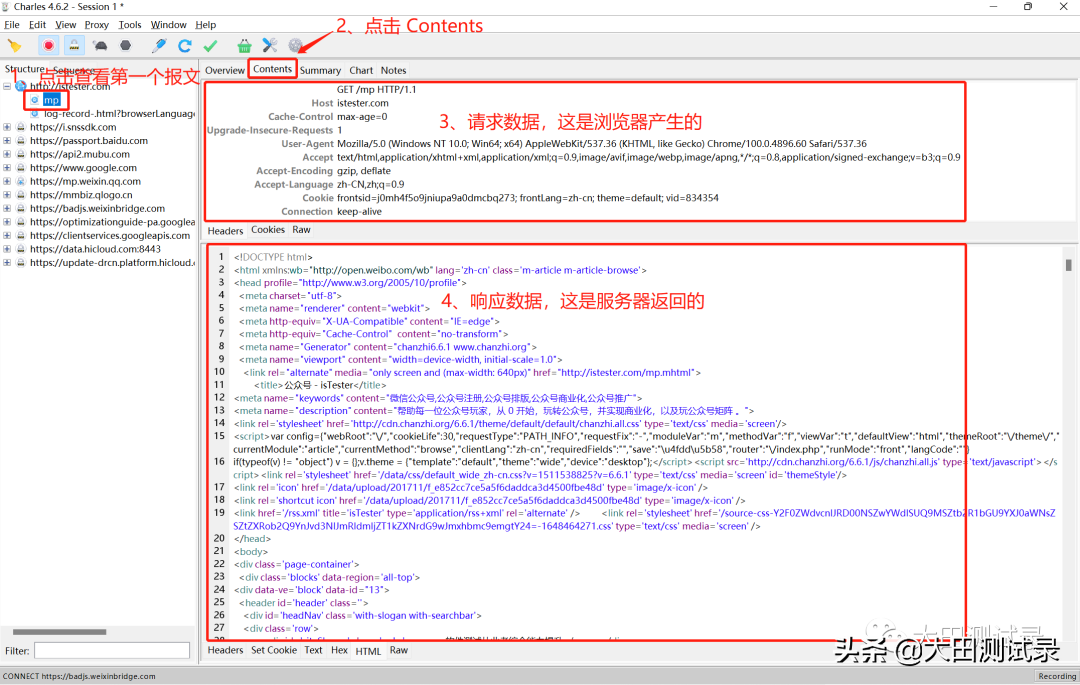This screenshot has width=1080, height=685.
Task: Open the Proxy menu
Action: point(97,25)
